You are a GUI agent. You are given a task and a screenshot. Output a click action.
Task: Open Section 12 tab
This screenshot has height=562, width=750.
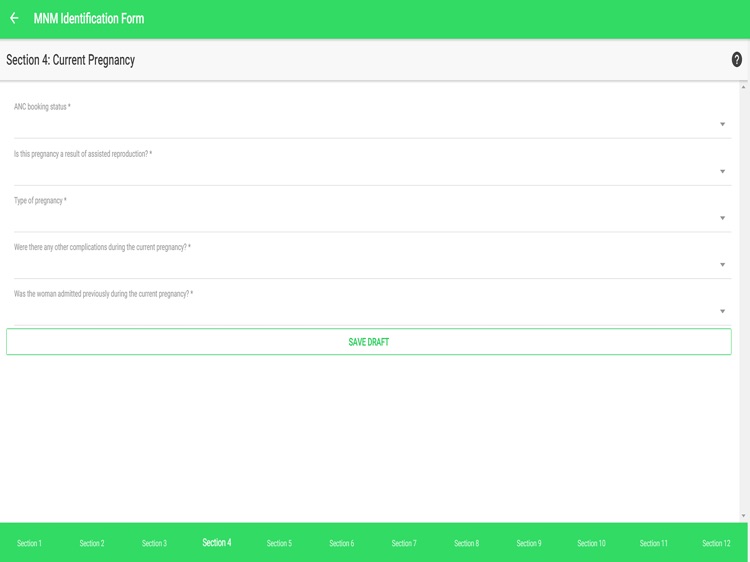(x=716, y=543)
